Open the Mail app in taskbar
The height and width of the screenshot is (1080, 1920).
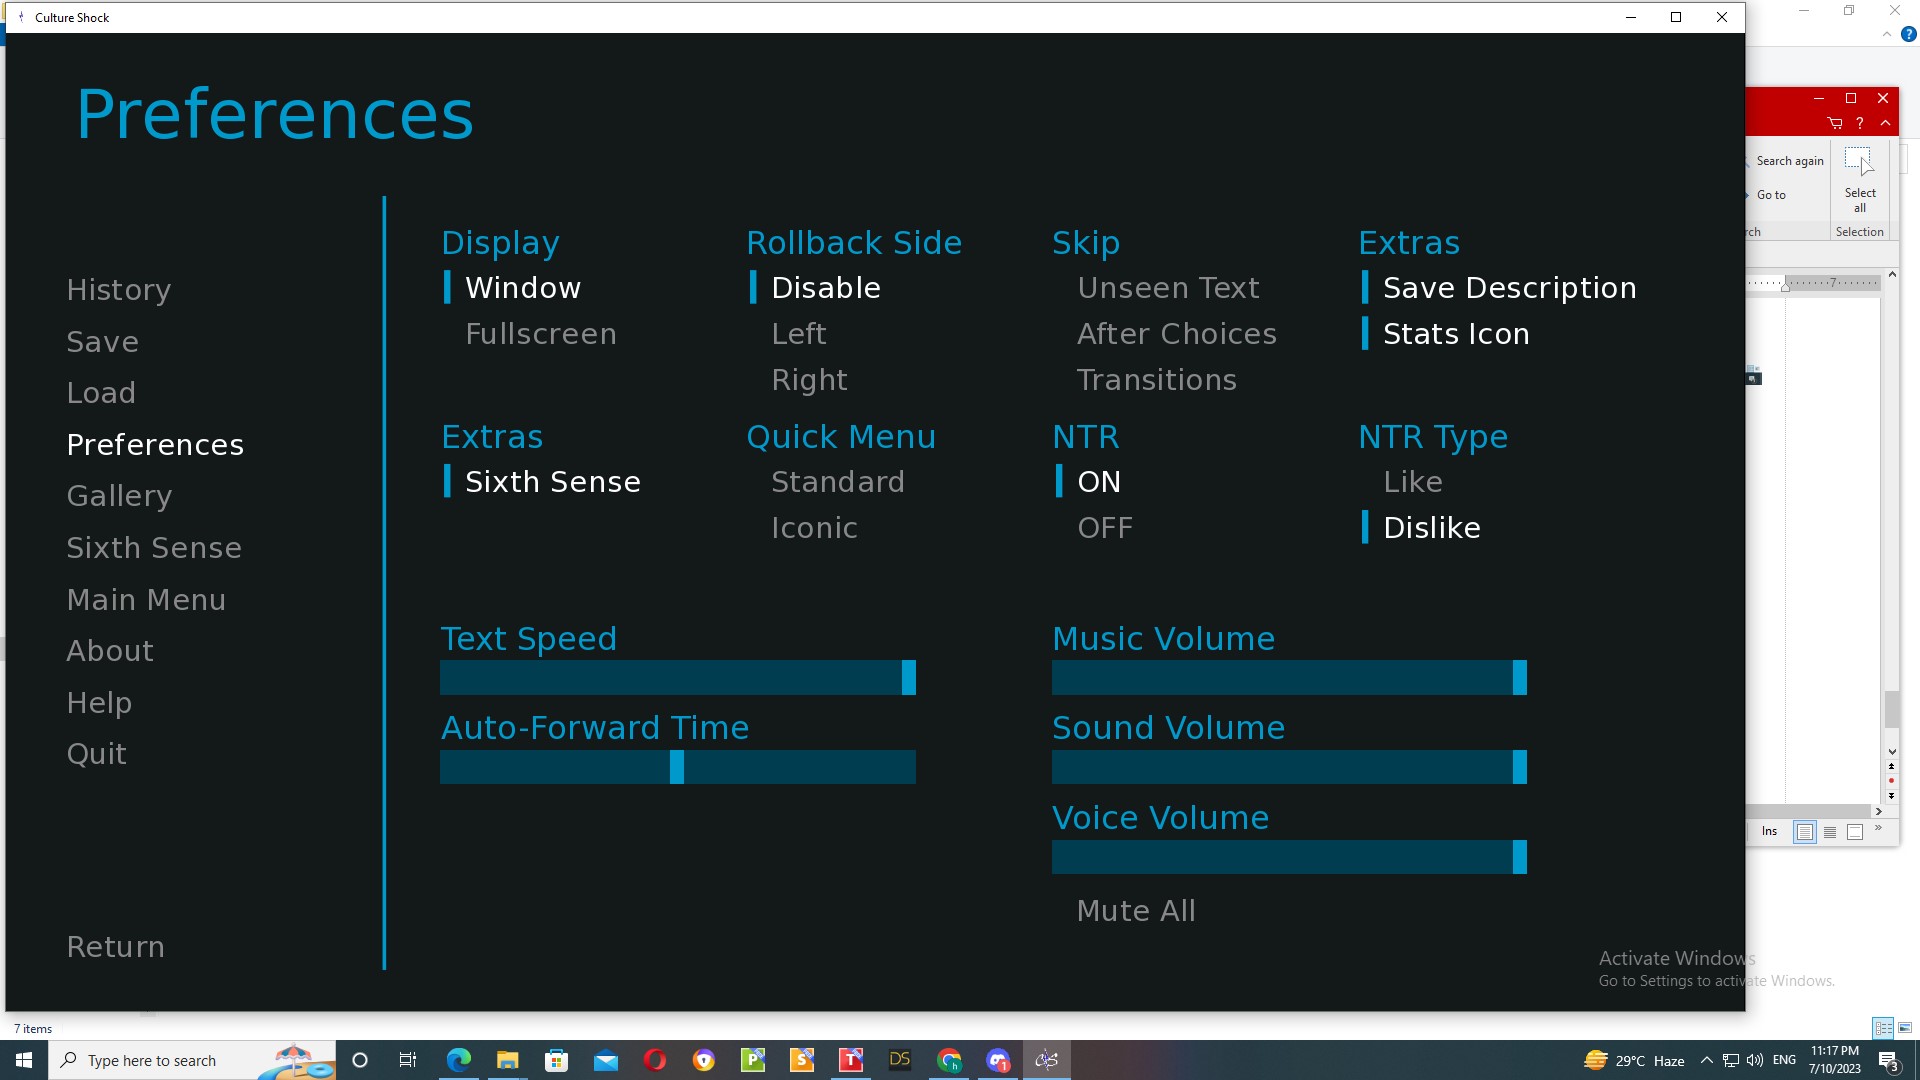[x=606, y=1060]
